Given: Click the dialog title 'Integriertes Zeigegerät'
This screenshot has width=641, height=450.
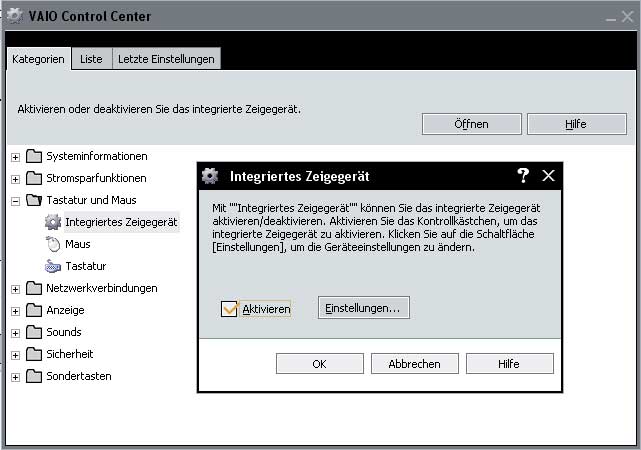Looking at the screenshot, I should (x=300, y=176).
